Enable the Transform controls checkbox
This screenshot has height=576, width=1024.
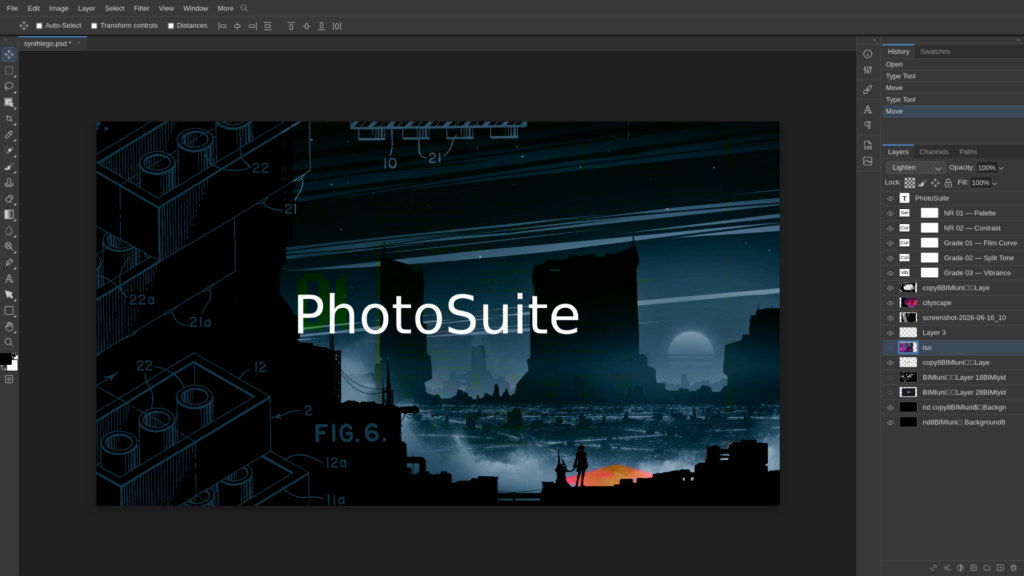(x=94, y=26)
